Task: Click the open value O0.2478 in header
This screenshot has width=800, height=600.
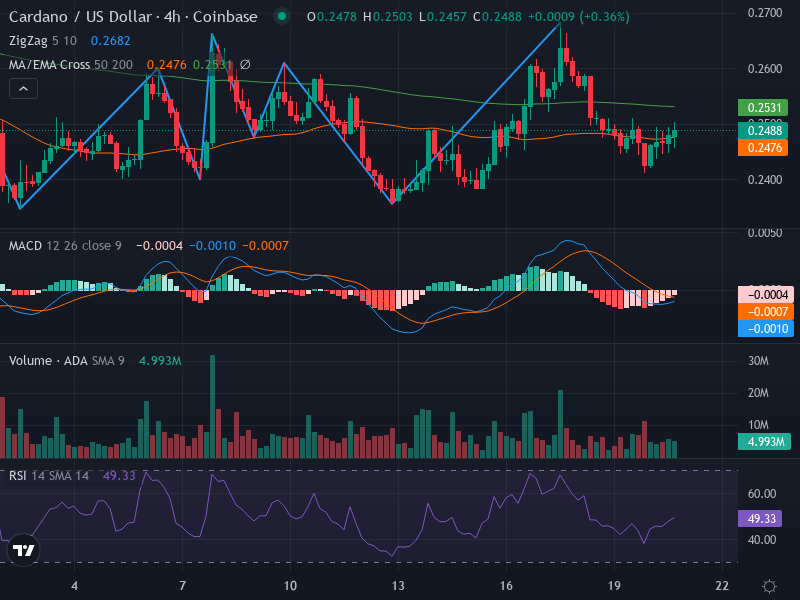Action: (x=332, y=17)
